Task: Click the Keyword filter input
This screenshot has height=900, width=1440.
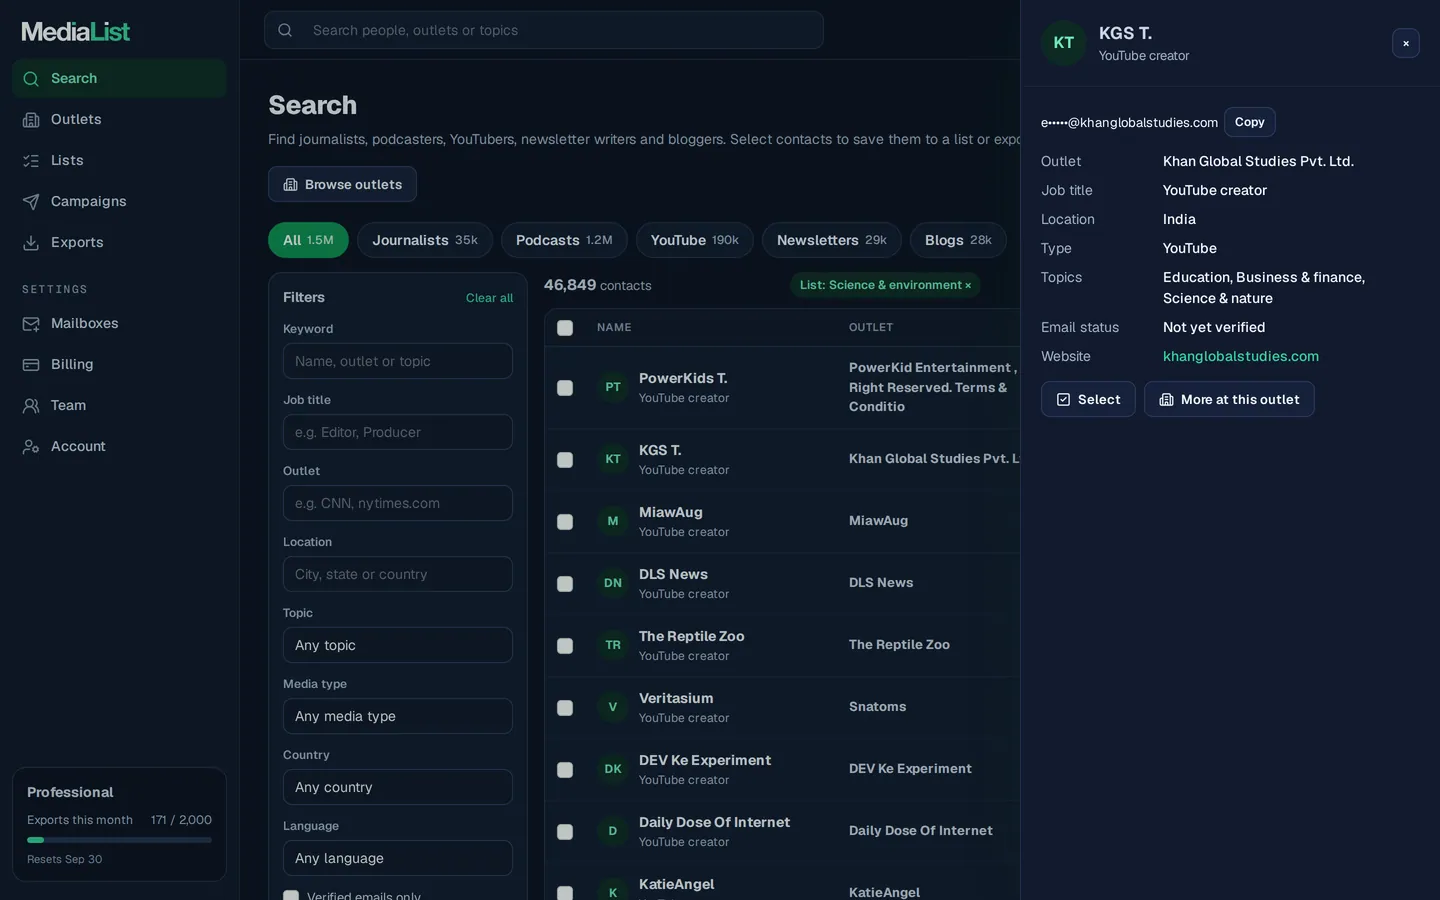Action: [398, 361]
